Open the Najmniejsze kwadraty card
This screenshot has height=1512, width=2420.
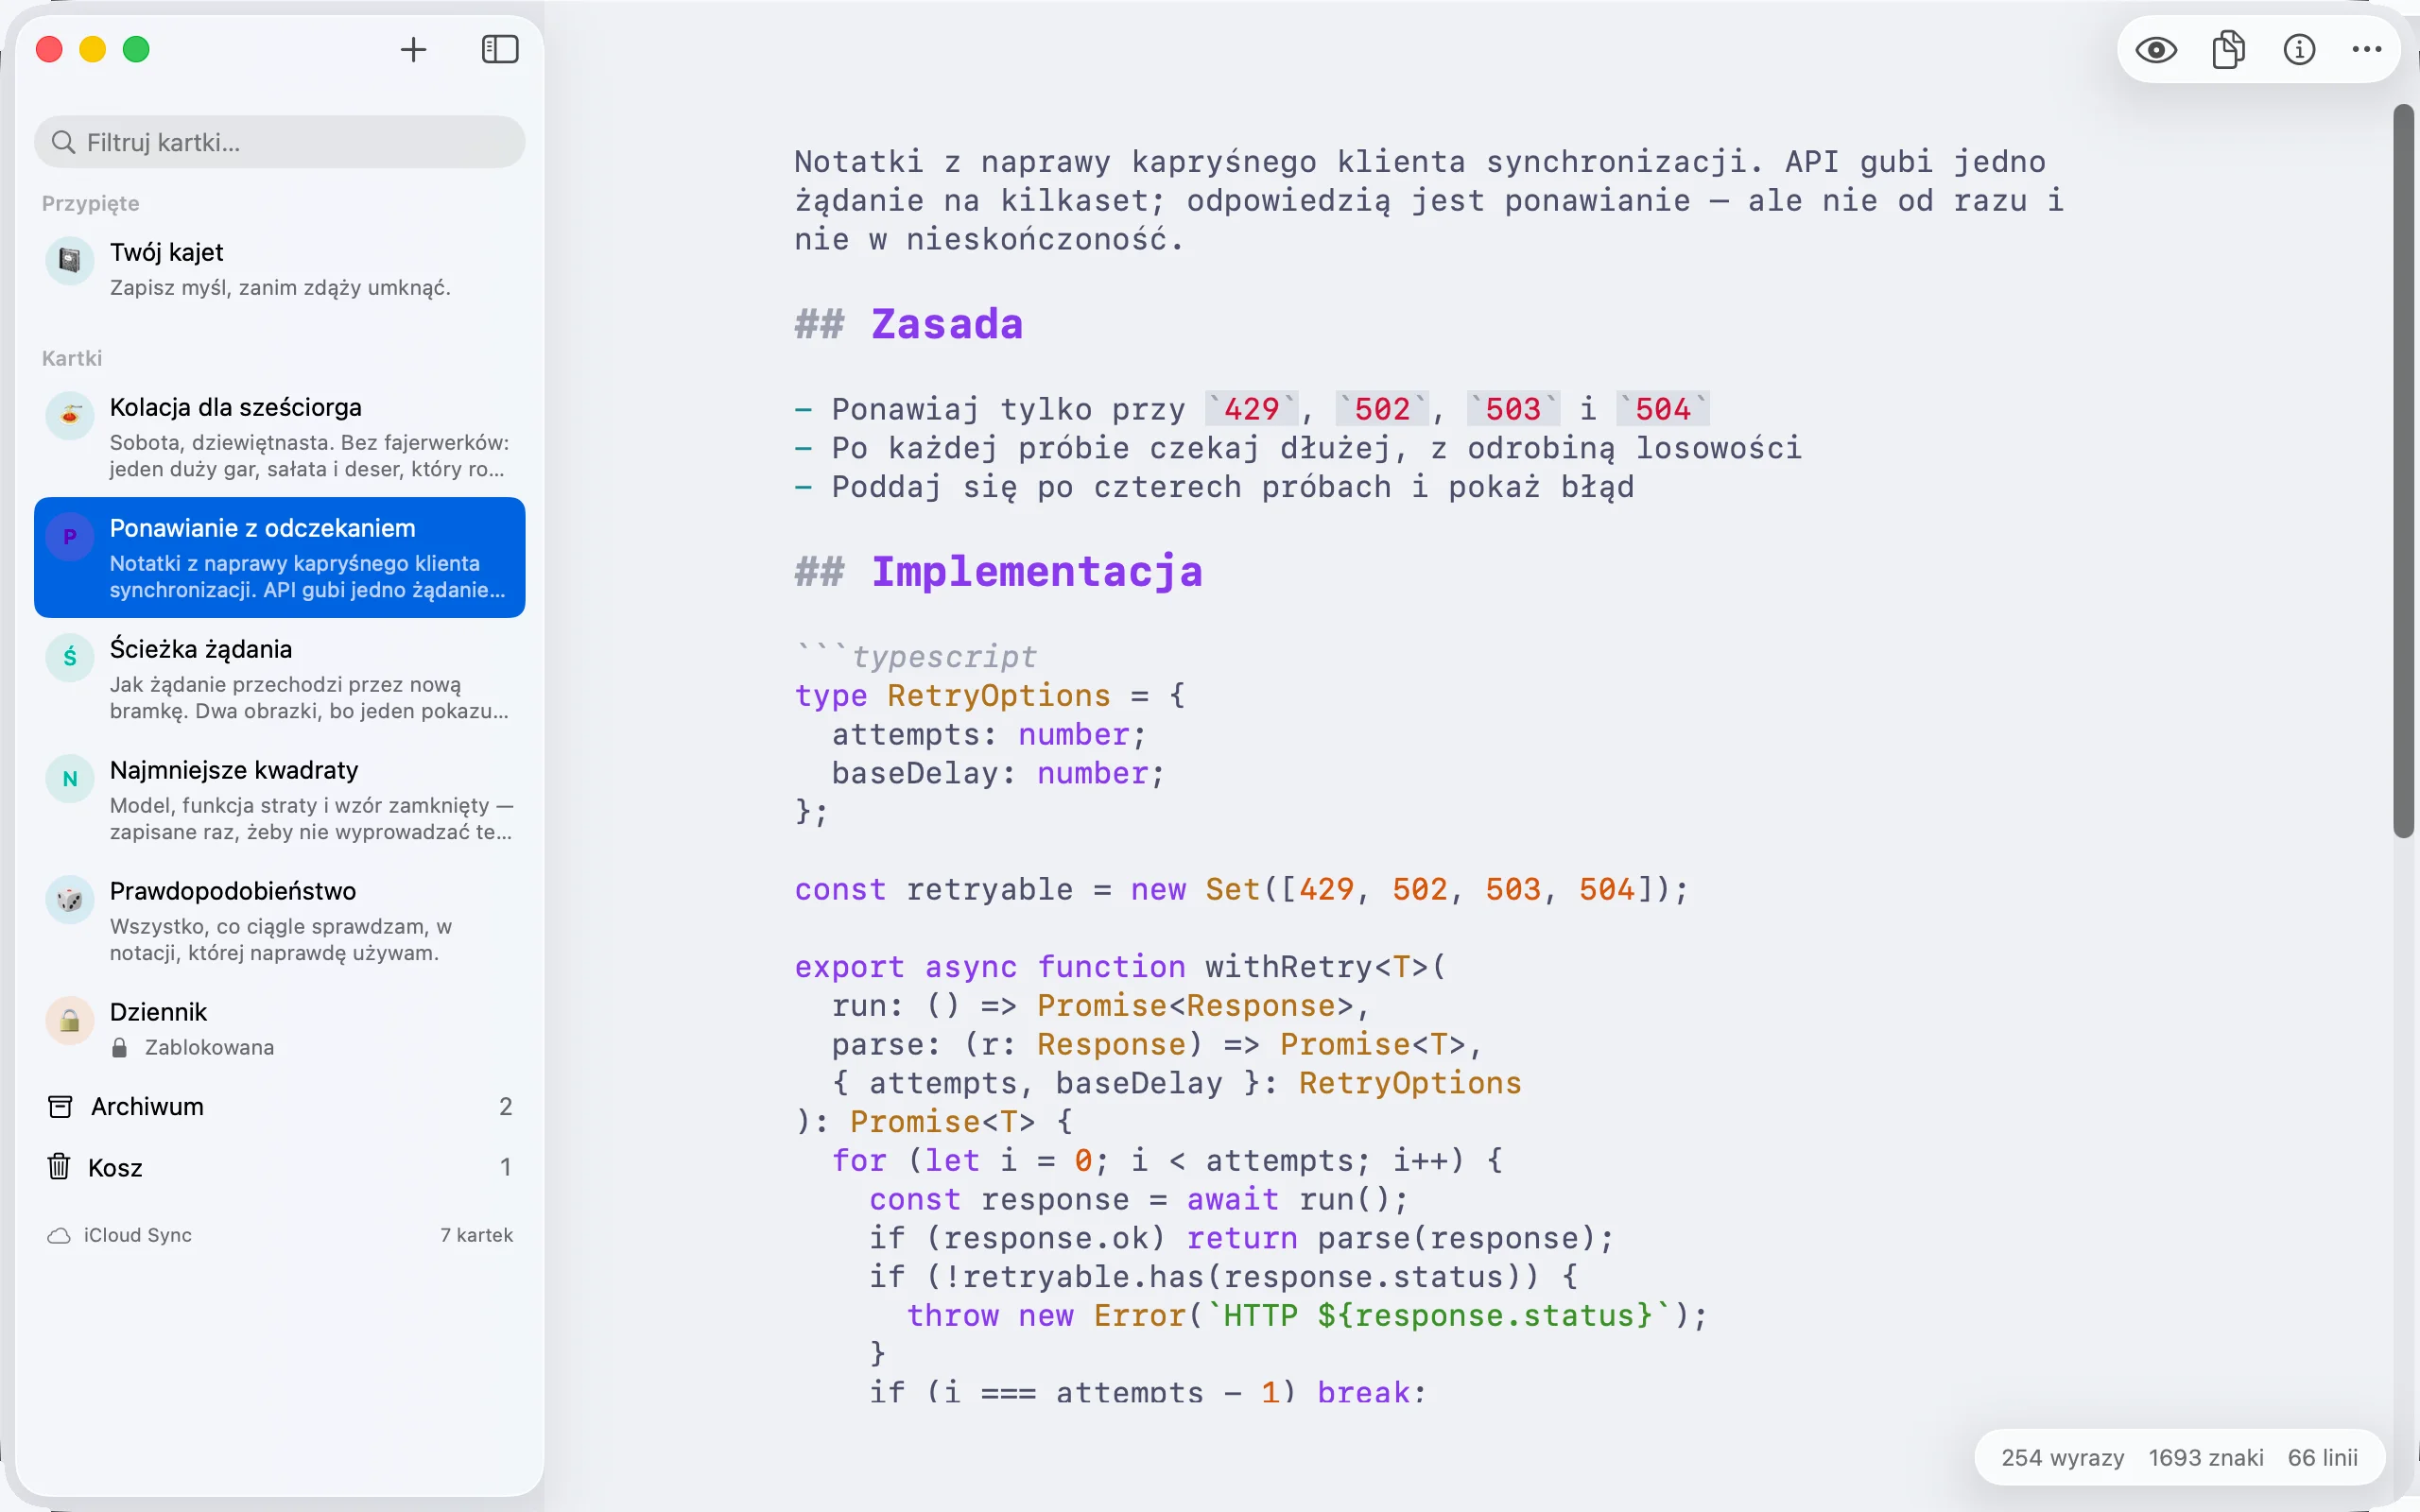point(280,800)
